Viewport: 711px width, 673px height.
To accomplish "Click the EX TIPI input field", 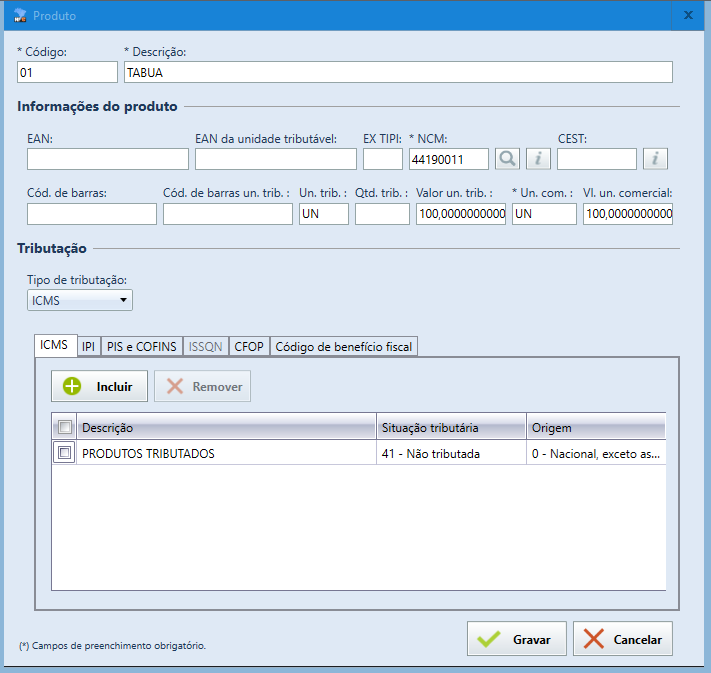I will tap(383, 159).
